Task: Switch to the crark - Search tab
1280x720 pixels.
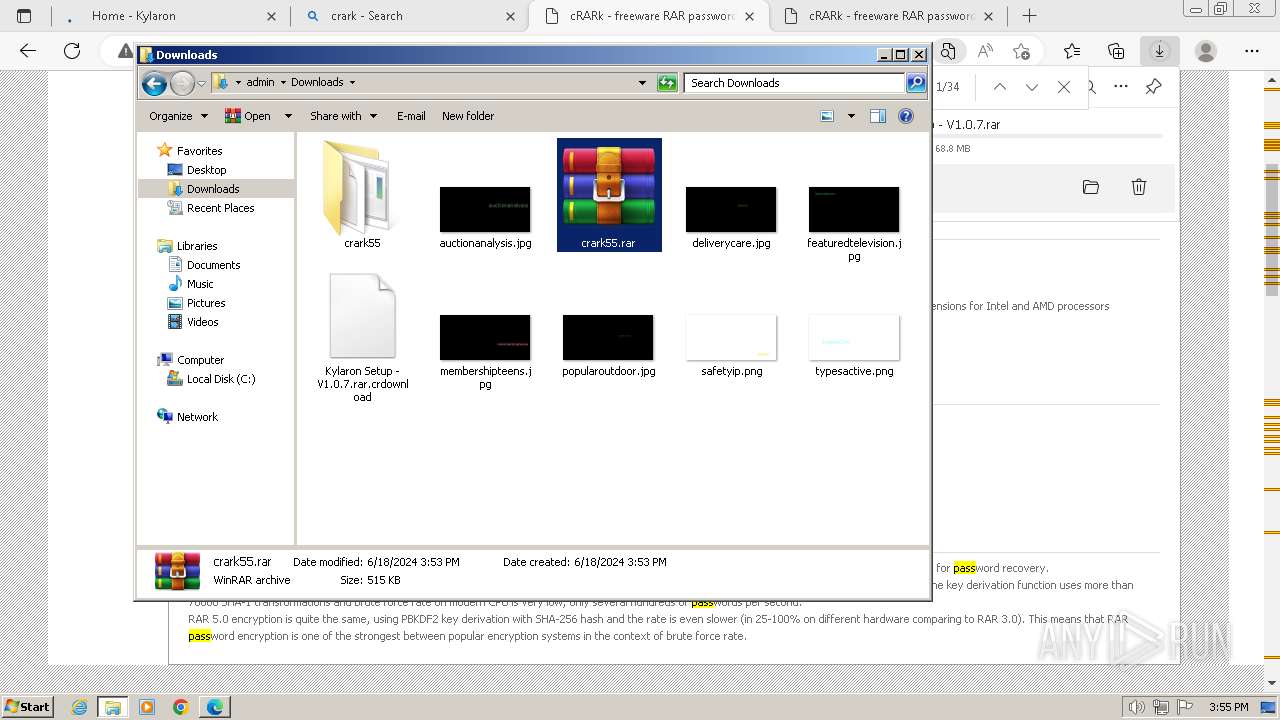Action: 410,16
